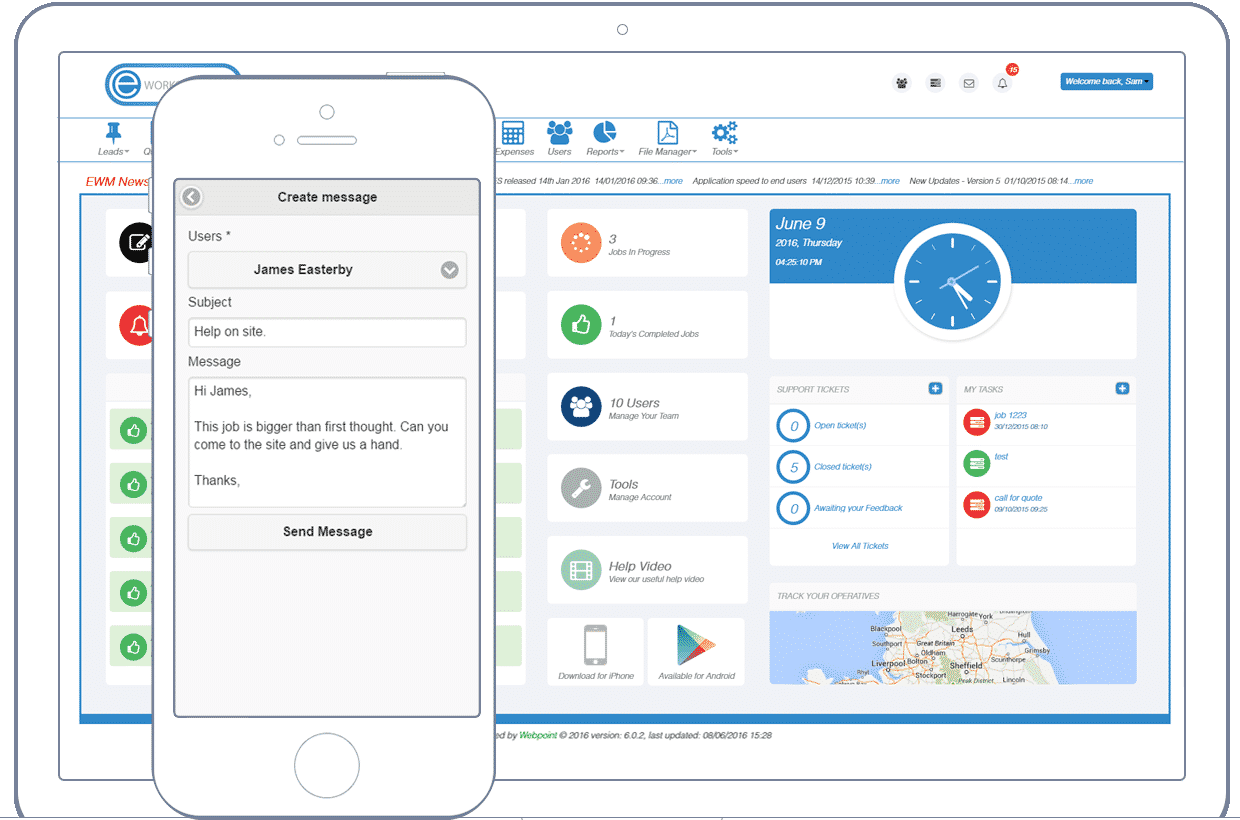
Task: Open the Awaiting your Feedback link
Action: (858, 508)
